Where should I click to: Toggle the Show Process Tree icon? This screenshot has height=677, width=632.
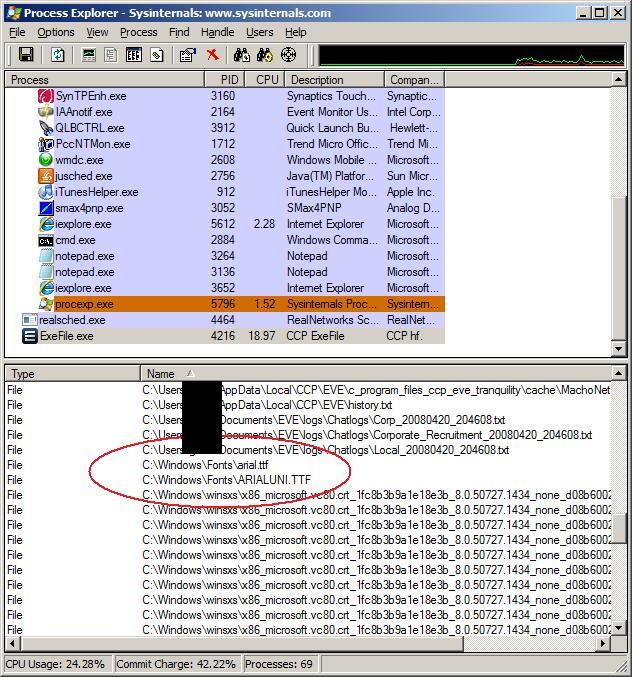tap(111, 55)
